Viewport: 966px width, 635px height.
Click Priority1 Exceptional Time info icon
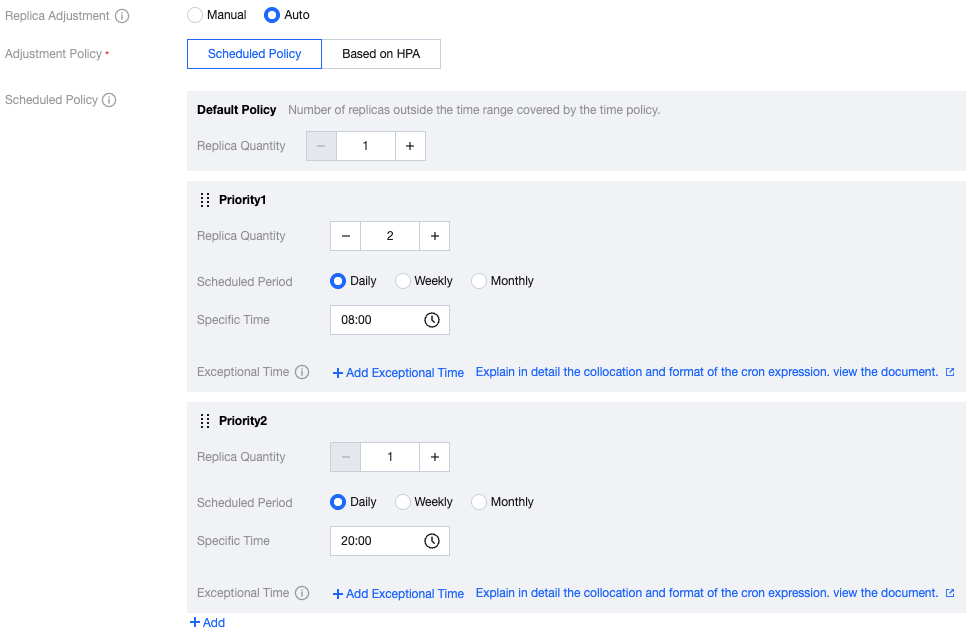click(302, 372)
